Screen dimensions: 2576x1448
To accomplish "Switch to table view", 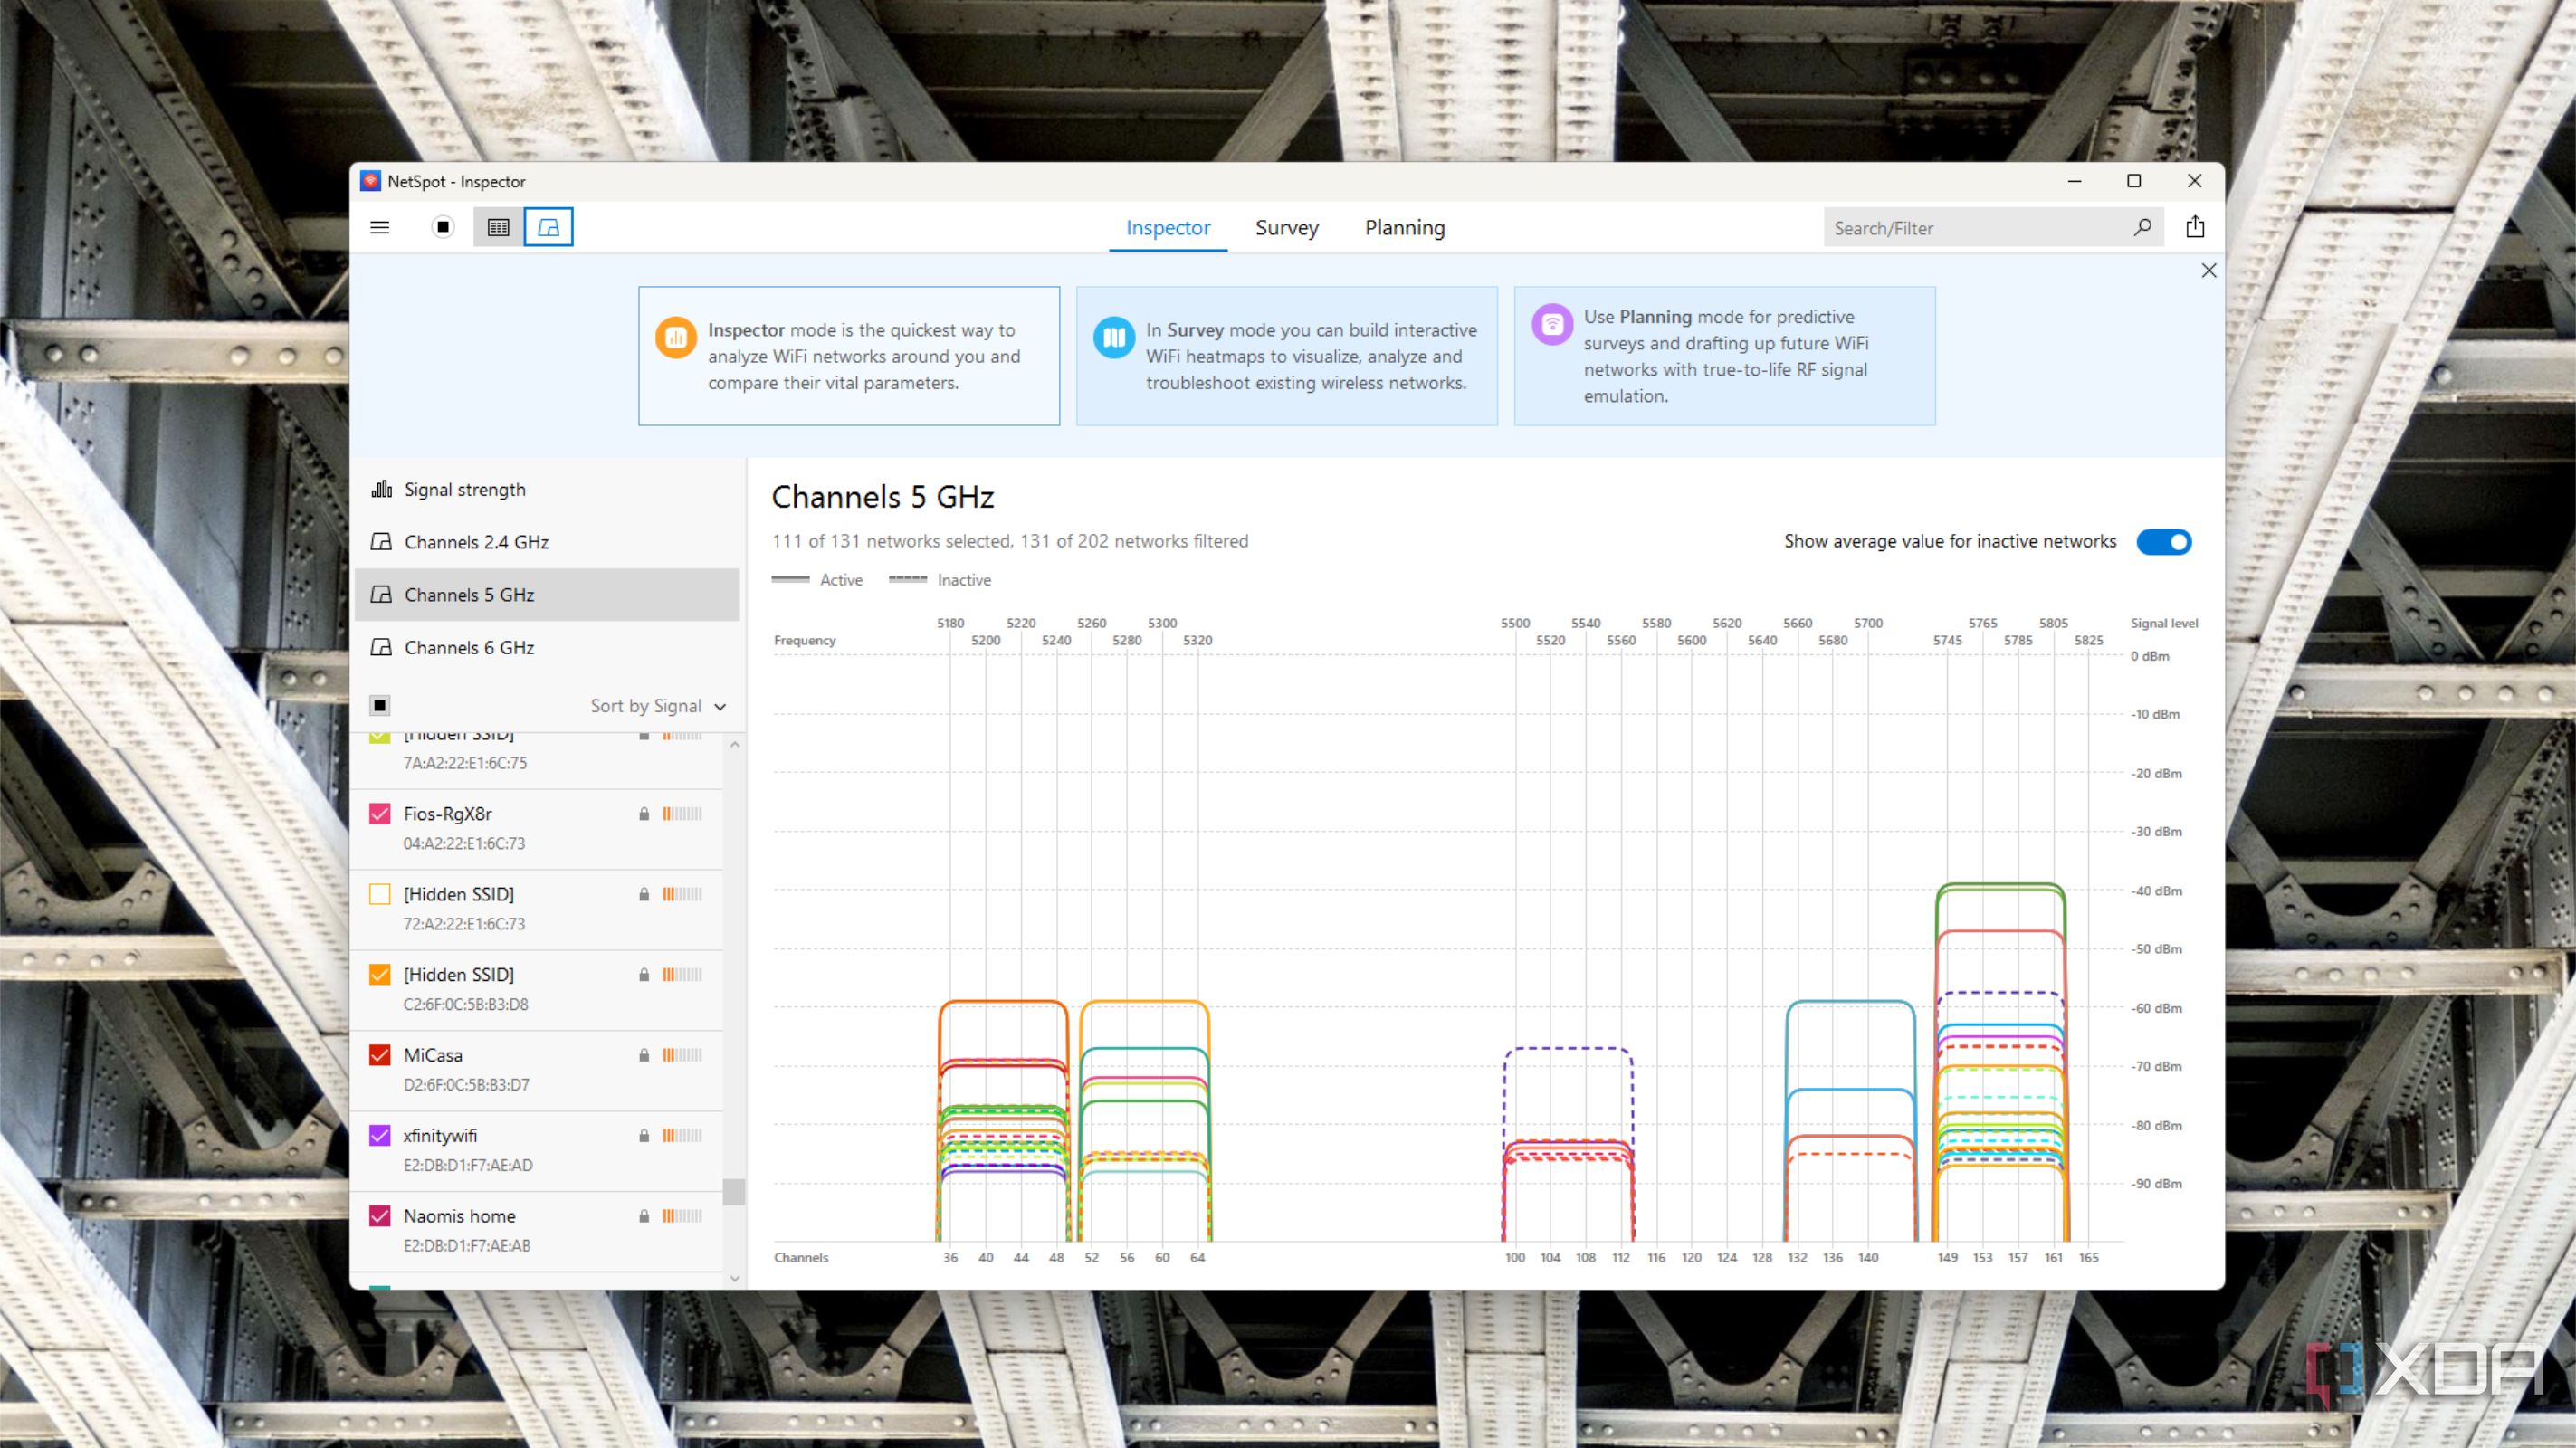I will [498, 227].
